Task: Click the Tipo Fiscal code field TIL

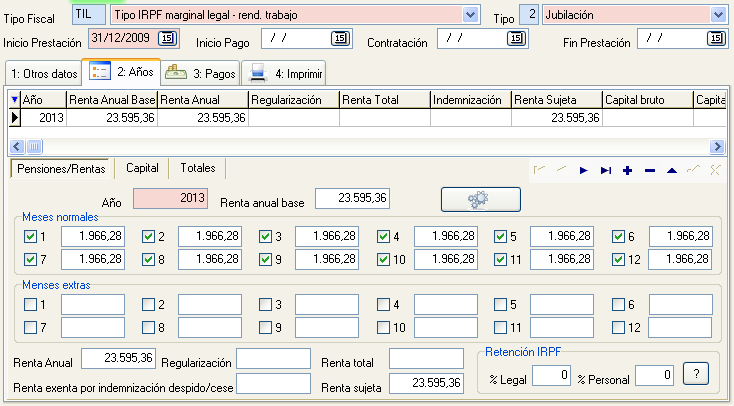Action: click(89, 15)
